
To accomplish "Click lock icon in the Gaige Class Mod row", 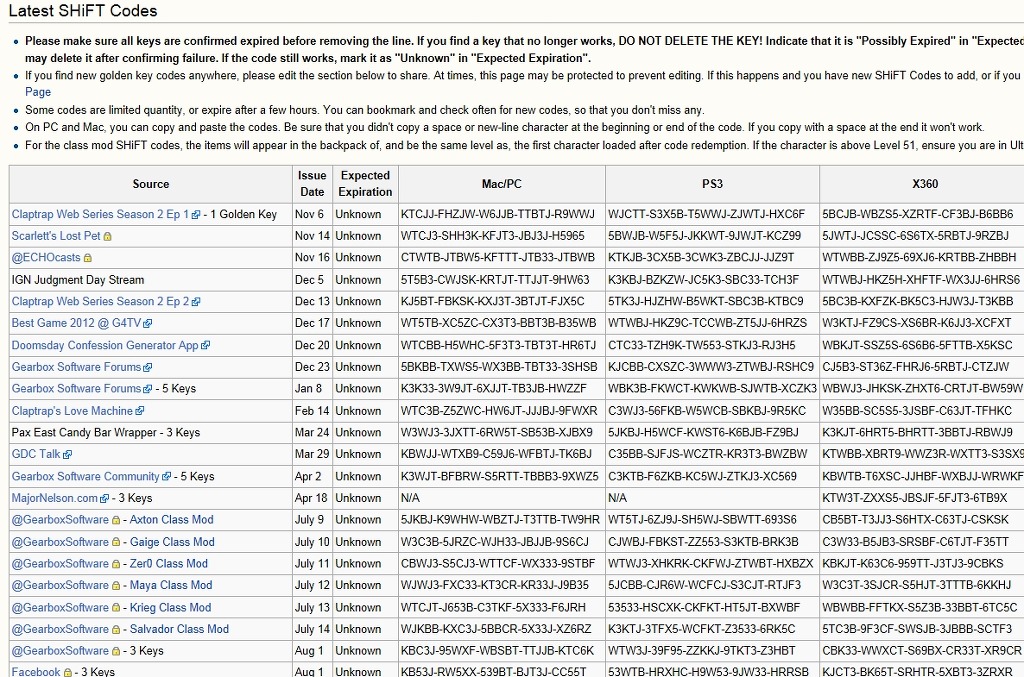I will [x=116, y=543].
